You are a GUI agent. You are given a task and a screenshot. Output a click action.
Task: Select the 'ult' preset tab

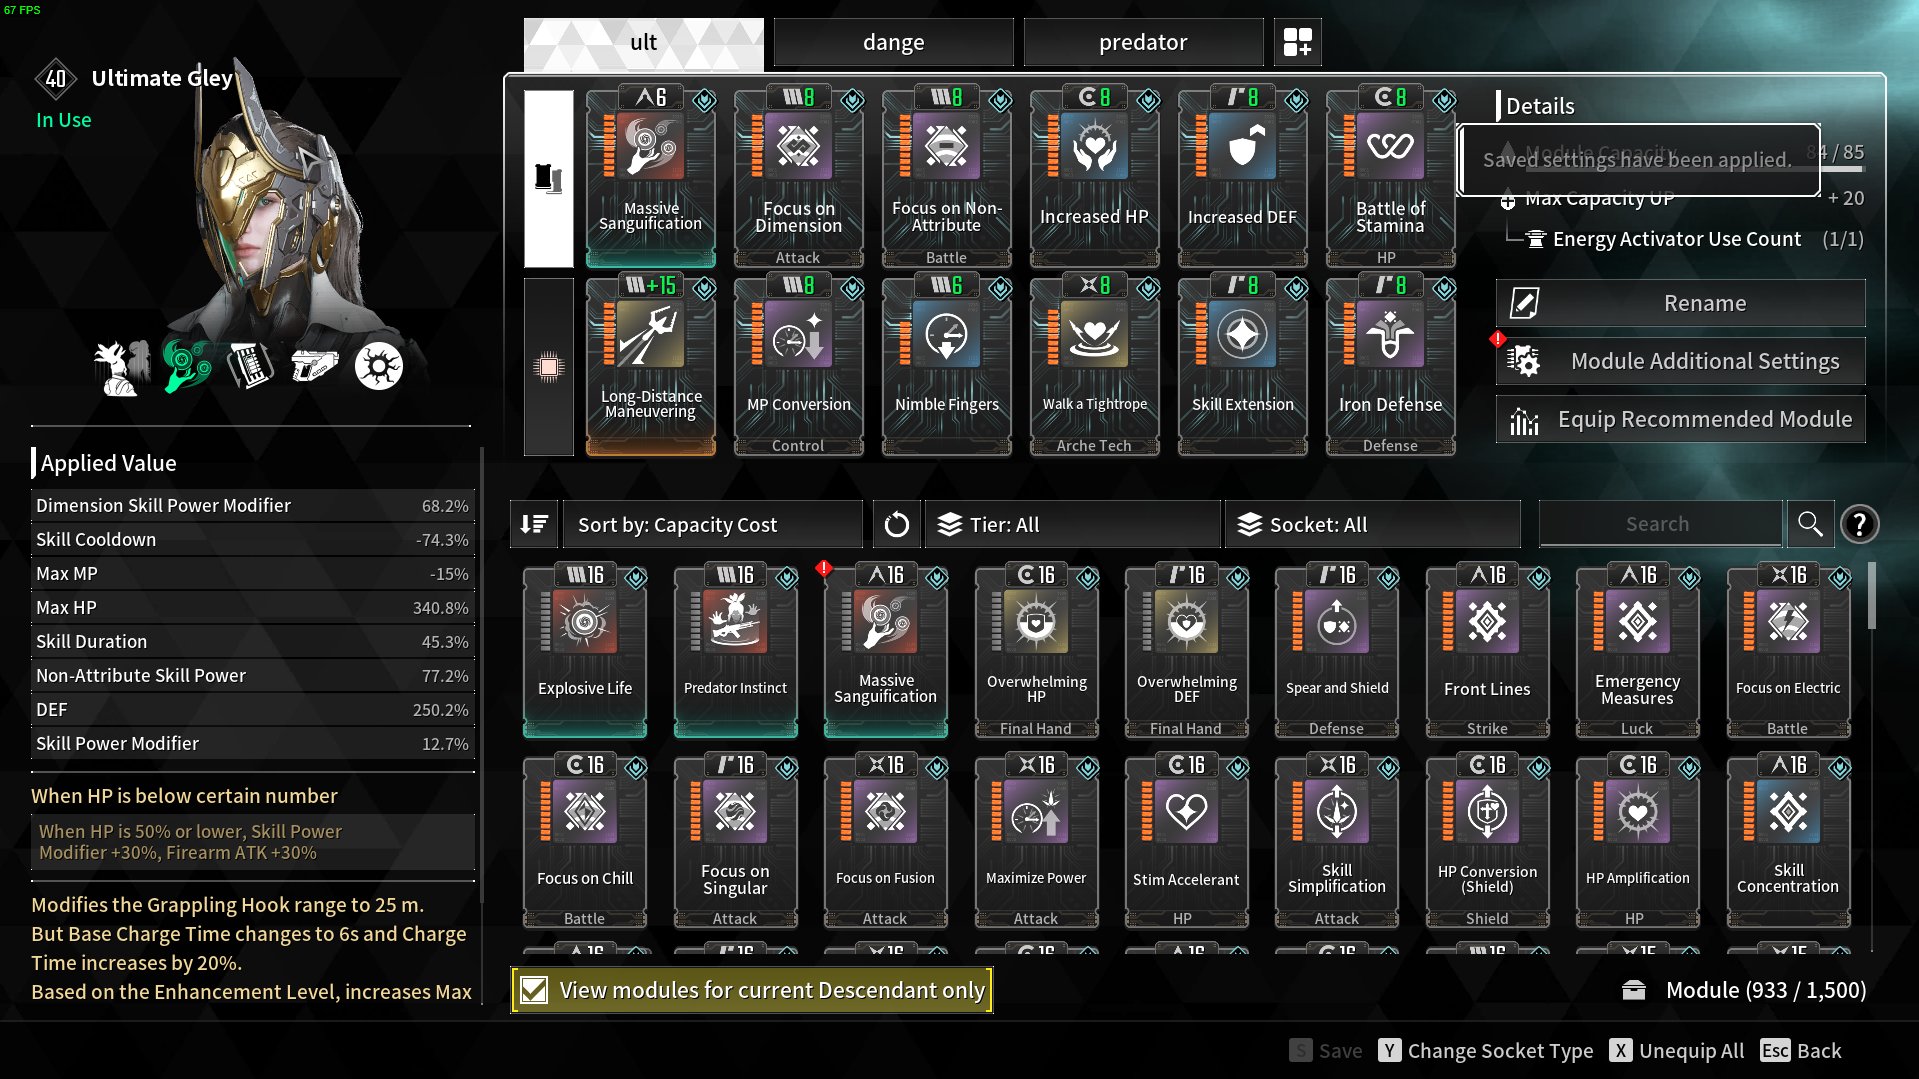(643, 42)
